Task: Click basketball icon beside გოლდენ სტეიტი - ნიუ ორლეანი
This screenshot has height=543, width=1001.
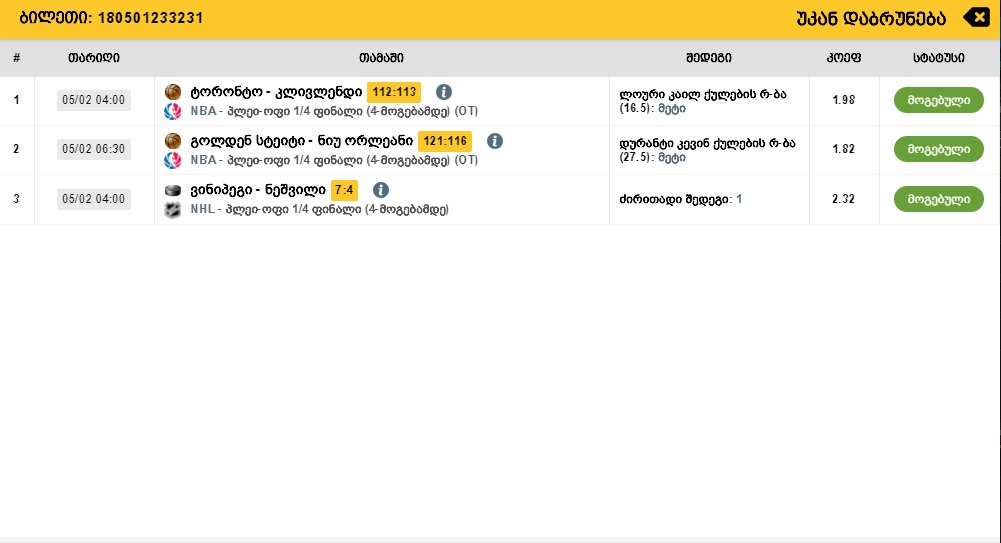Action: (x=173, y=141)
